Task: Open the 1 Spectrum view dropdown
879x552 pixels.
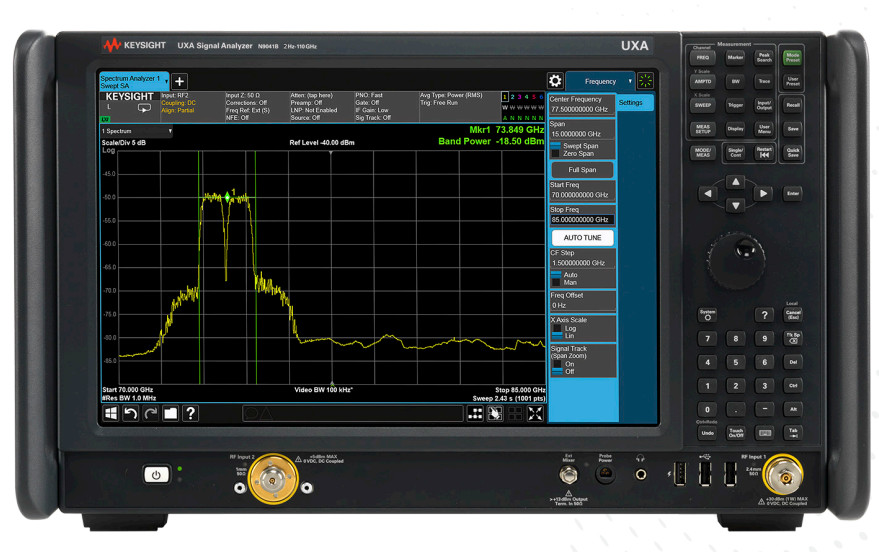Action: pos(136,131)
